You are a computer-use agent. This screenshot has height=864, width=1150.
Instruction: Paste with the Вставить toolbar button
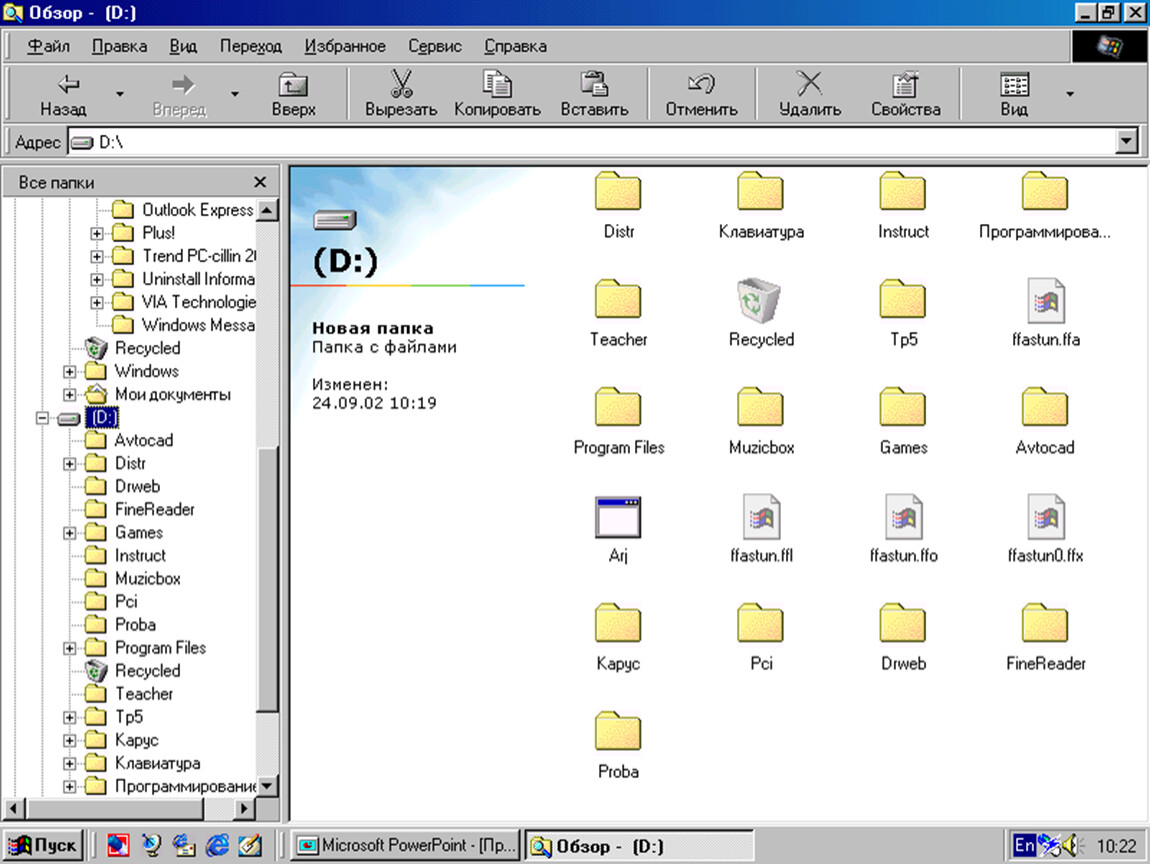594,94
